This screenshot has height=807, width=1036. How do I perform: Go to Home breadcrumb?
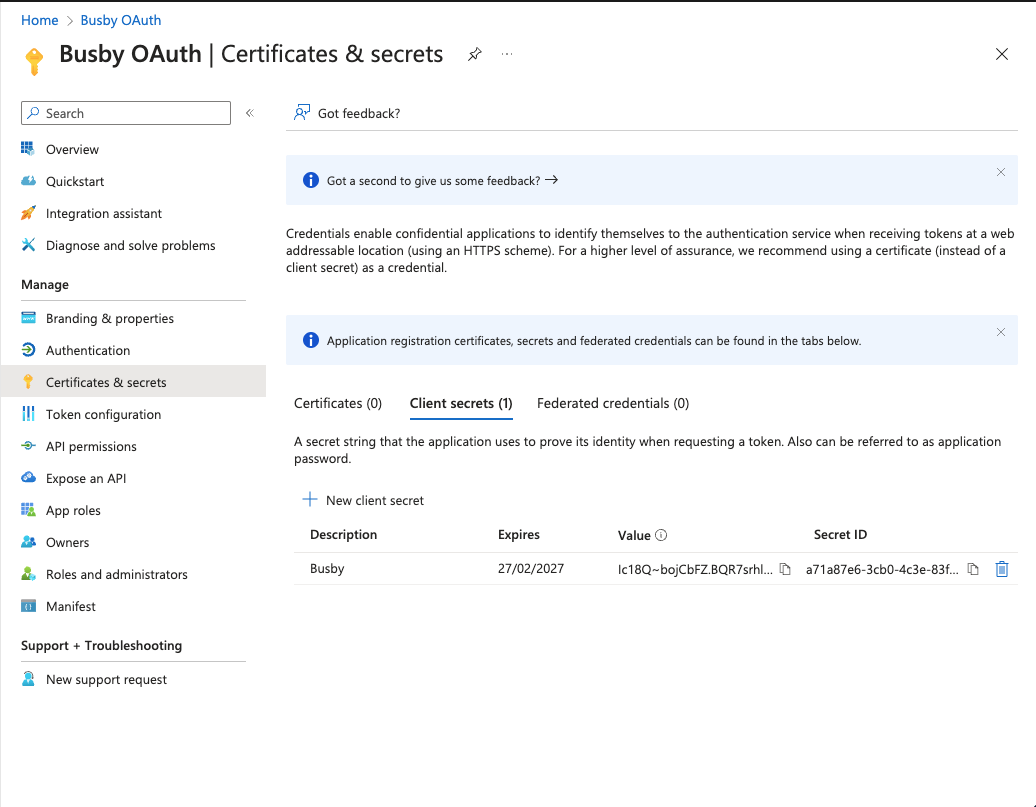click(40, 20)
